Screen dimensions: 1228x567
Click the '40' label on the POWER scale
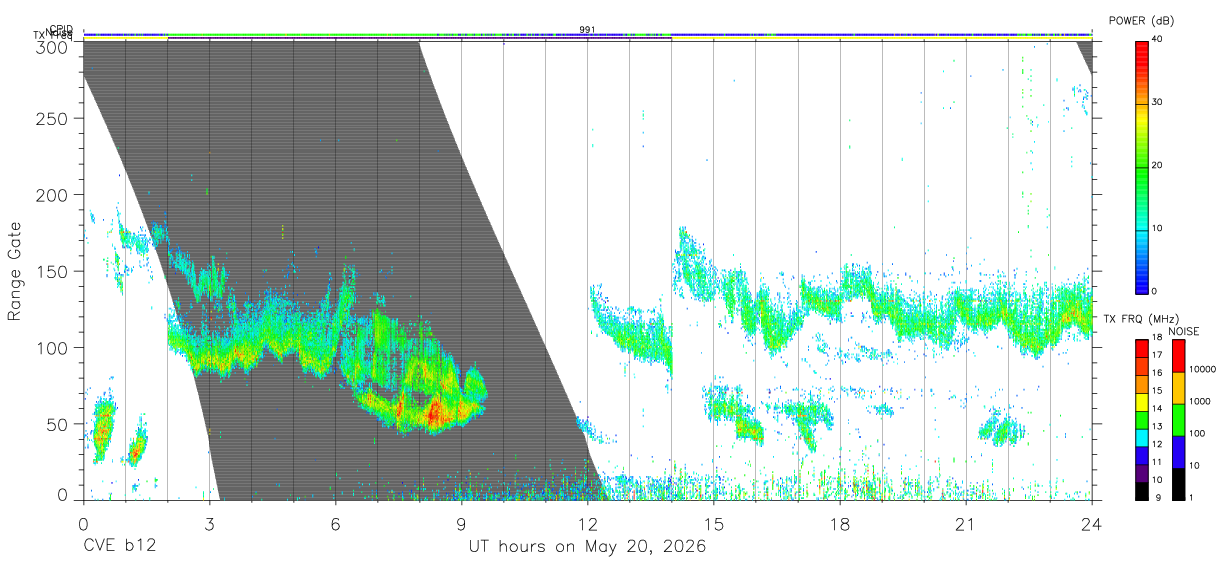[x=1159, y=39]
